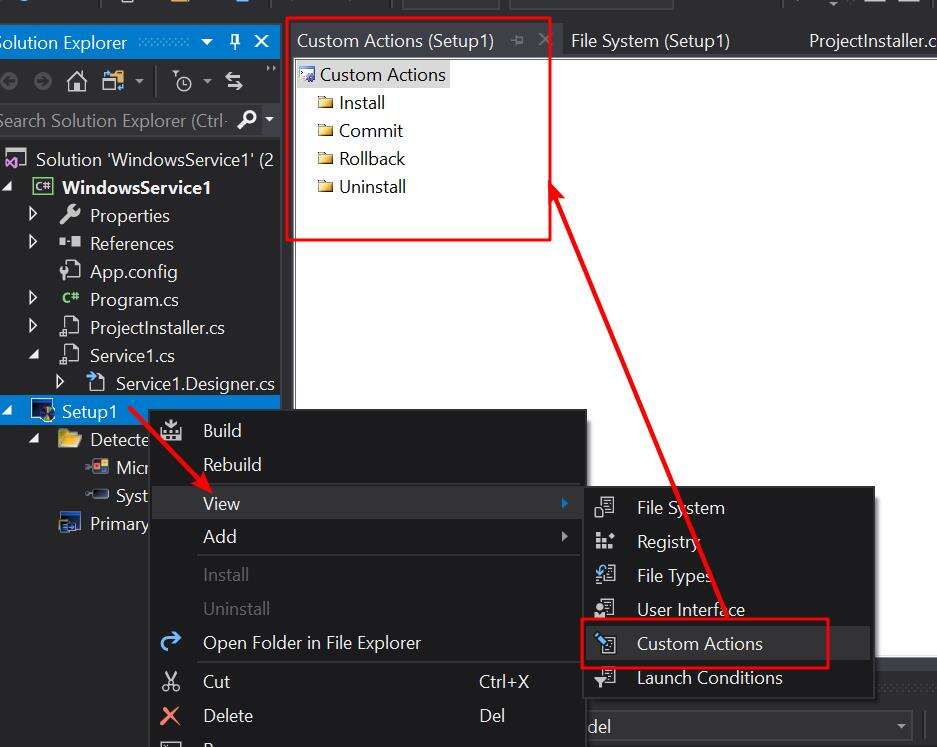Expand the References node

(x=33, y=242)
